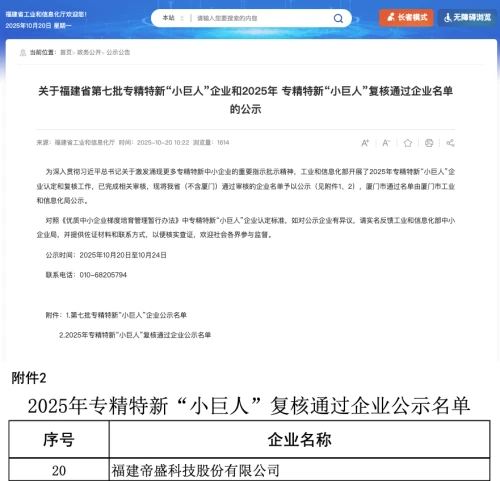Open 公示公告 breadcrumb link
This screenshot has height=481, width=500.
click(x=118, y=52)
